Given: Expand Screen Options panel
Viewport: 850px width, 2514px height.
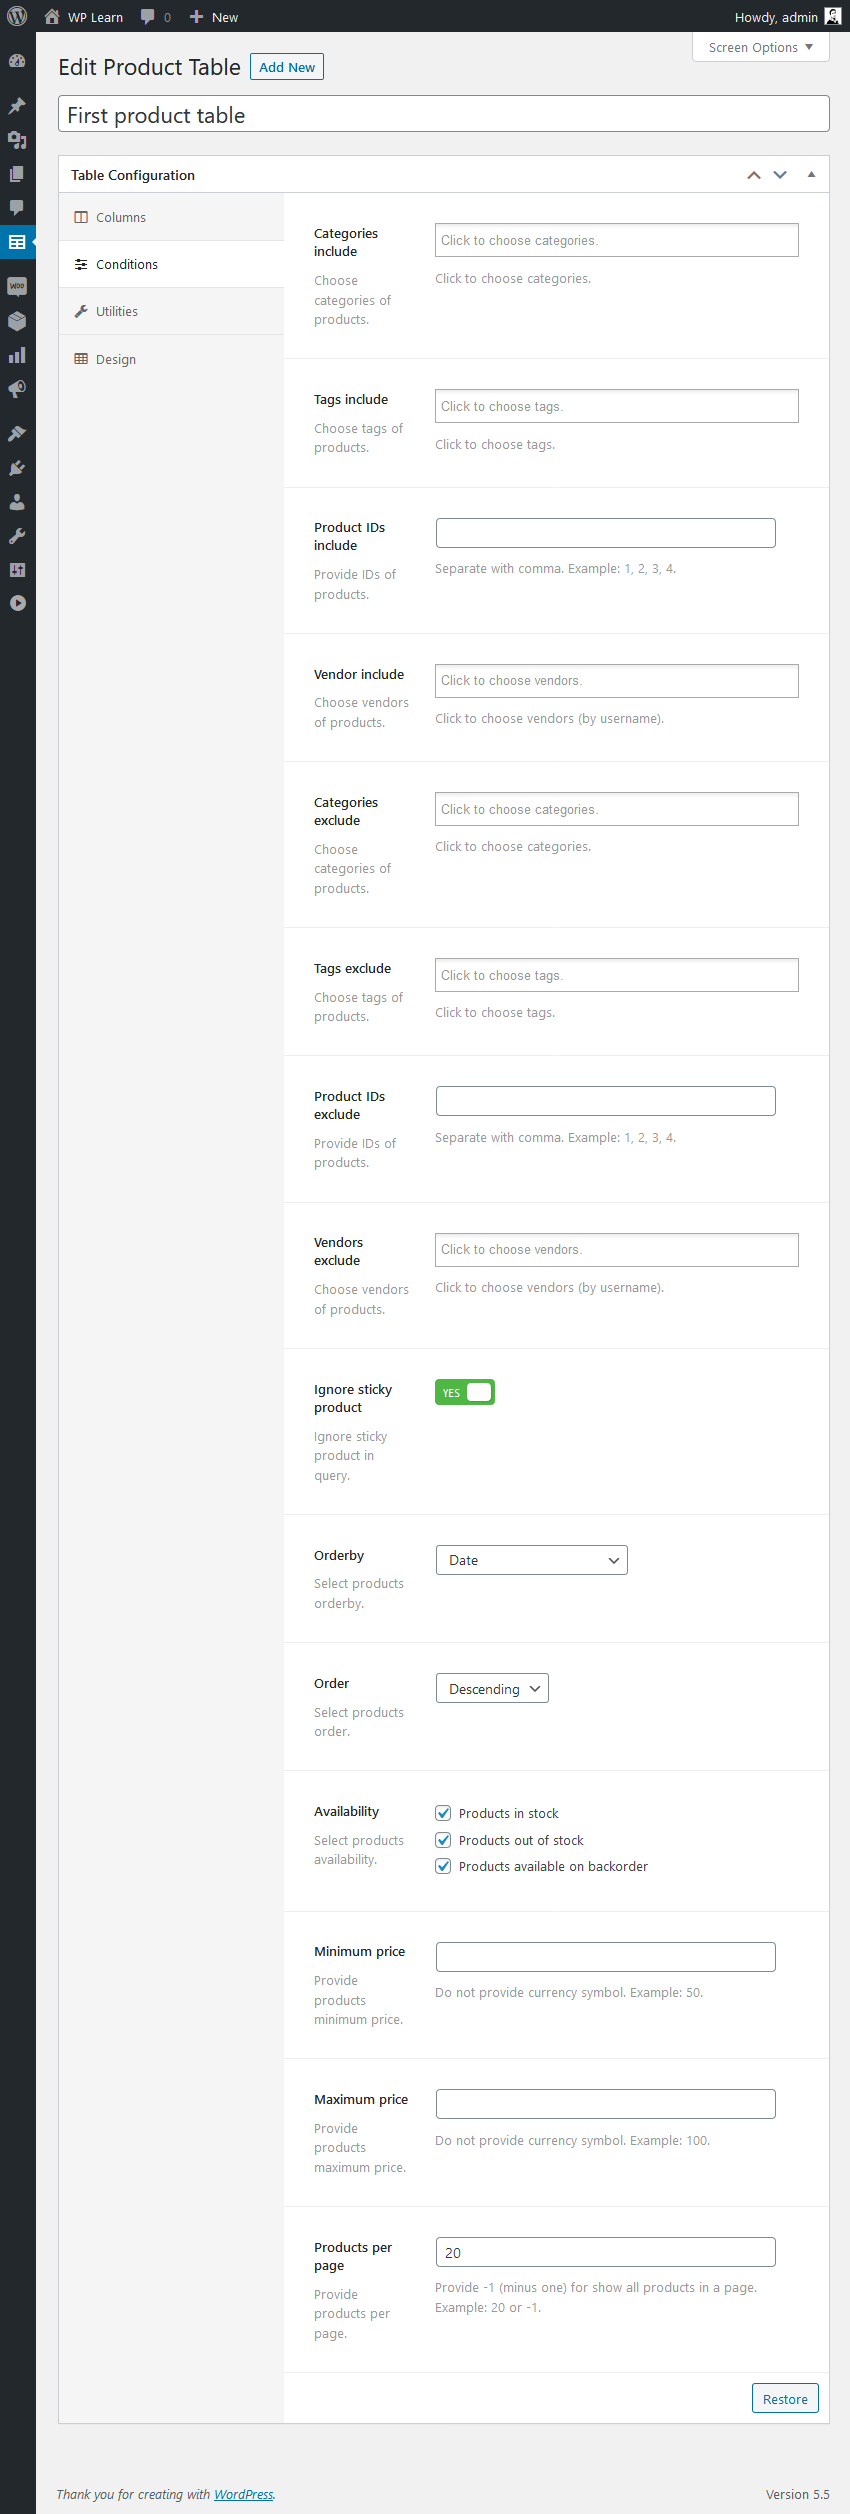Looking at the screenshot, I should 761,47.
